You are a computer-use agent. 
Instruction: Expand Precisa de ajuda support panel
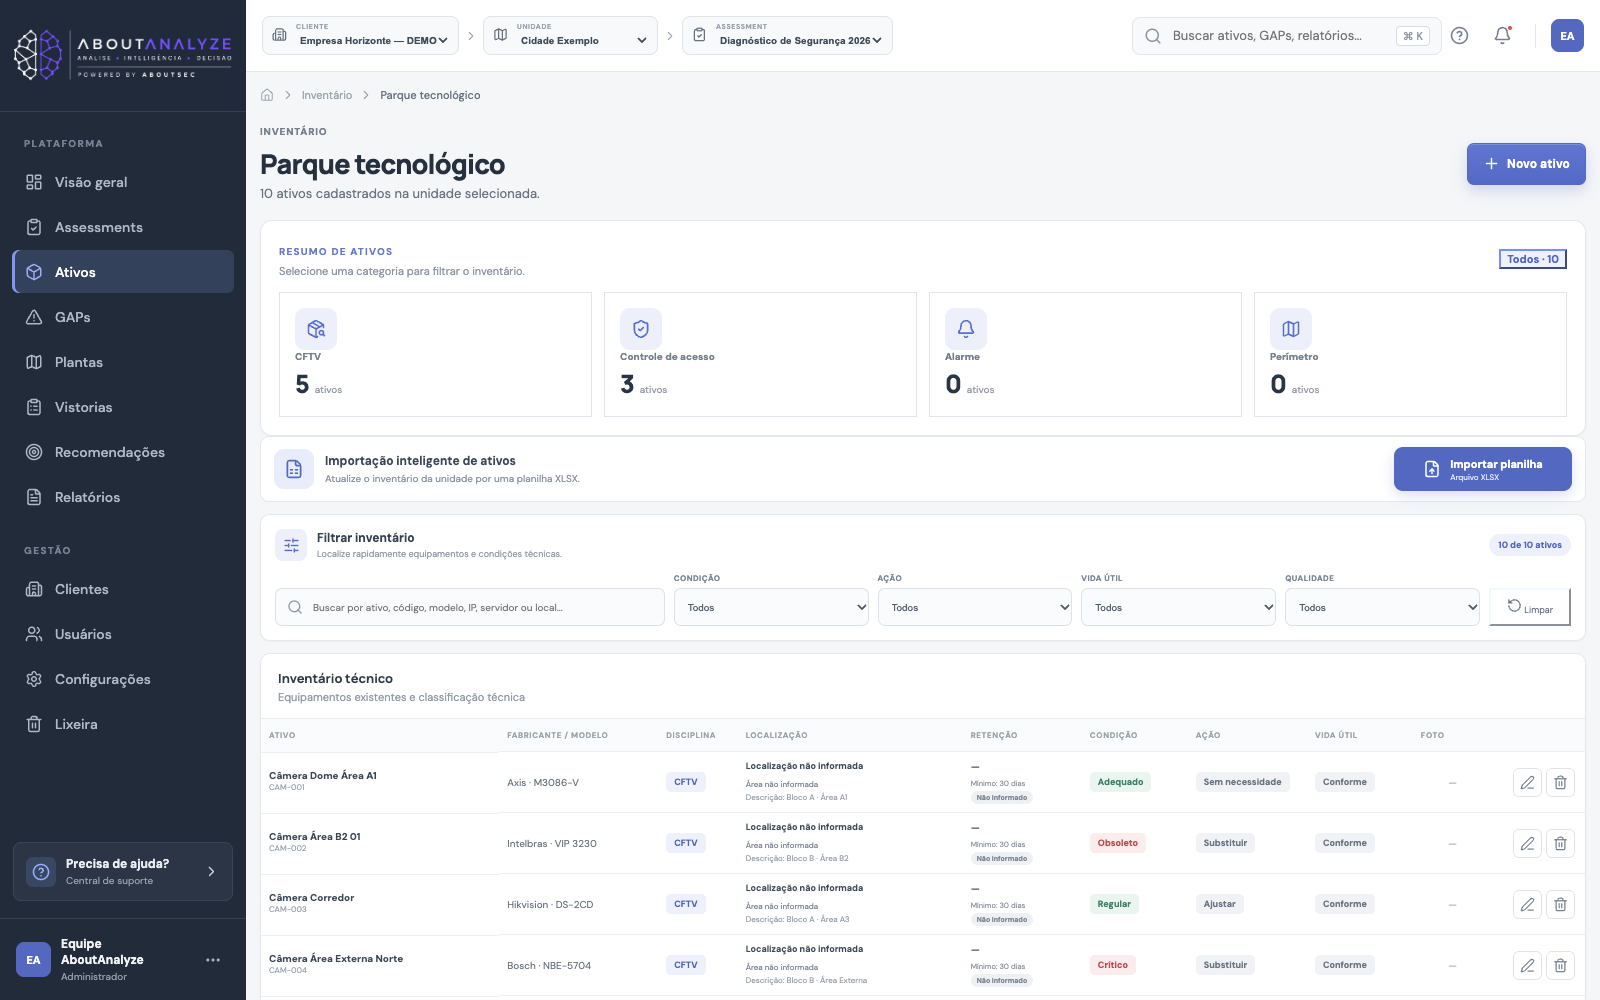[123, 872]
